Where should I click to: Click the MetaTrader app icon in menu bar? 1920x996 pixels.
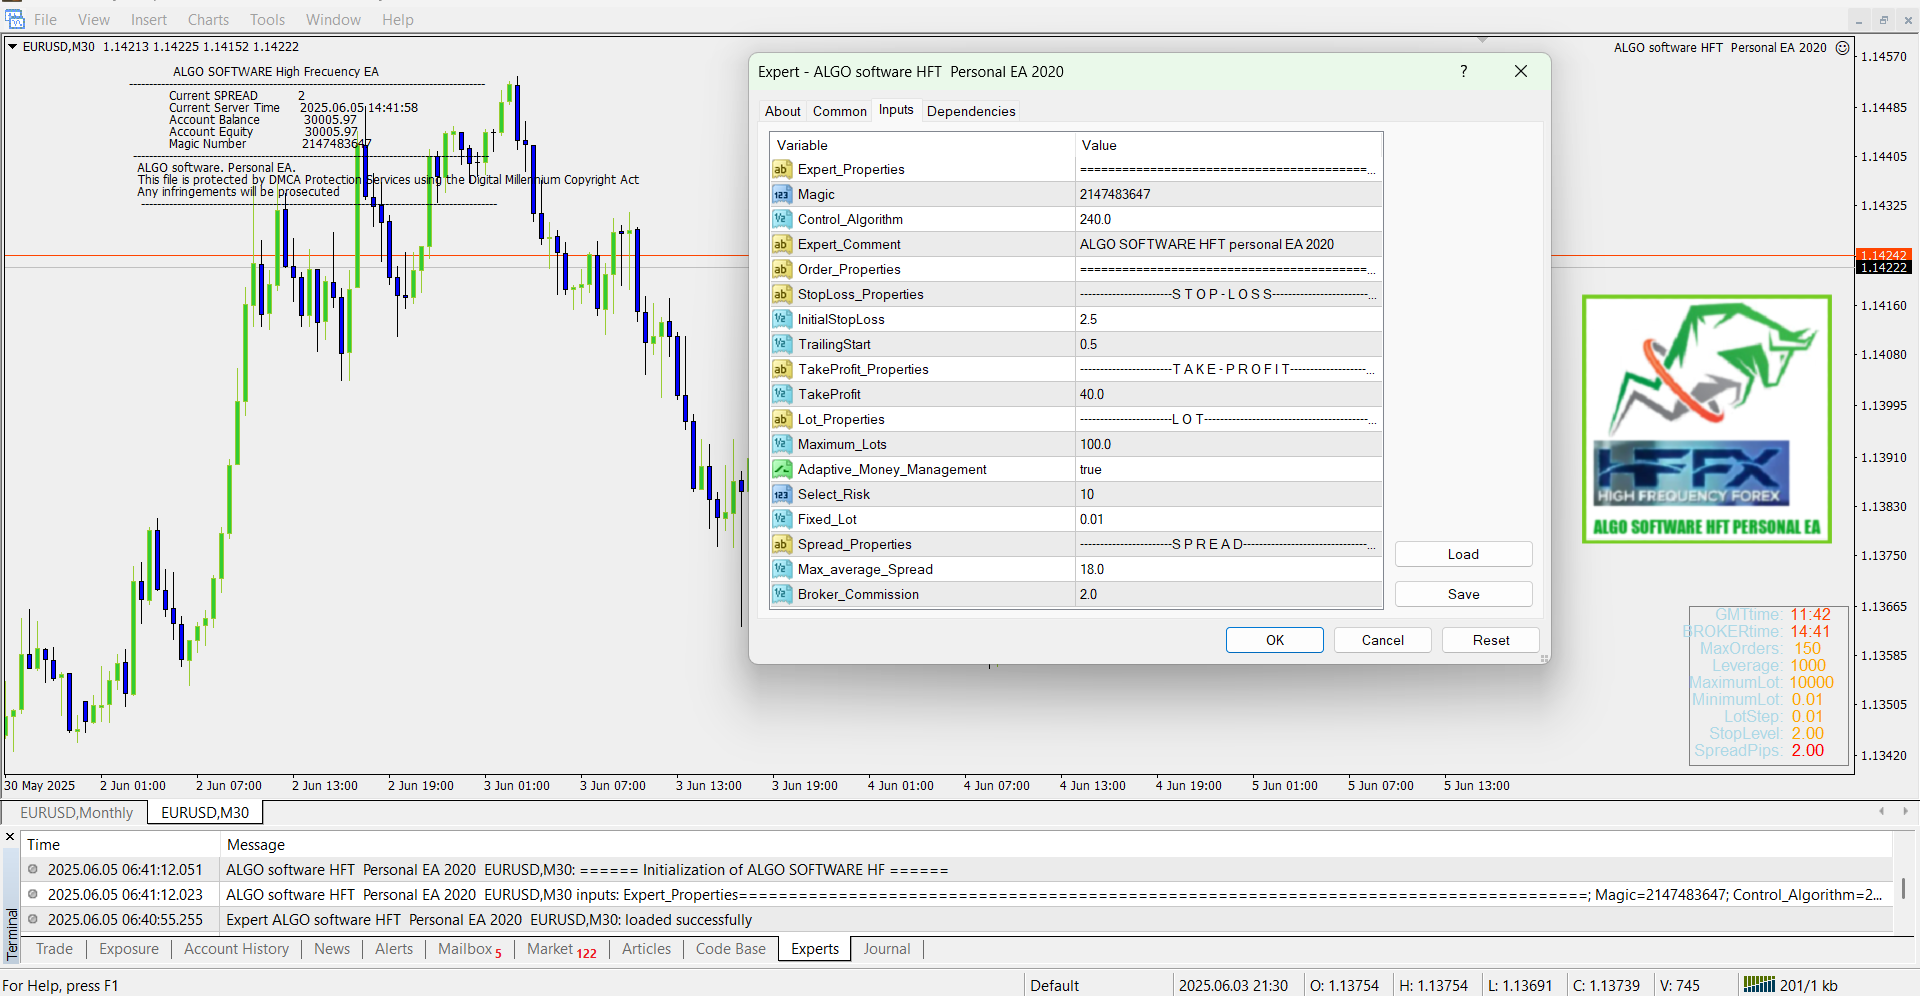pyautogui.click(x=15, y=19)
